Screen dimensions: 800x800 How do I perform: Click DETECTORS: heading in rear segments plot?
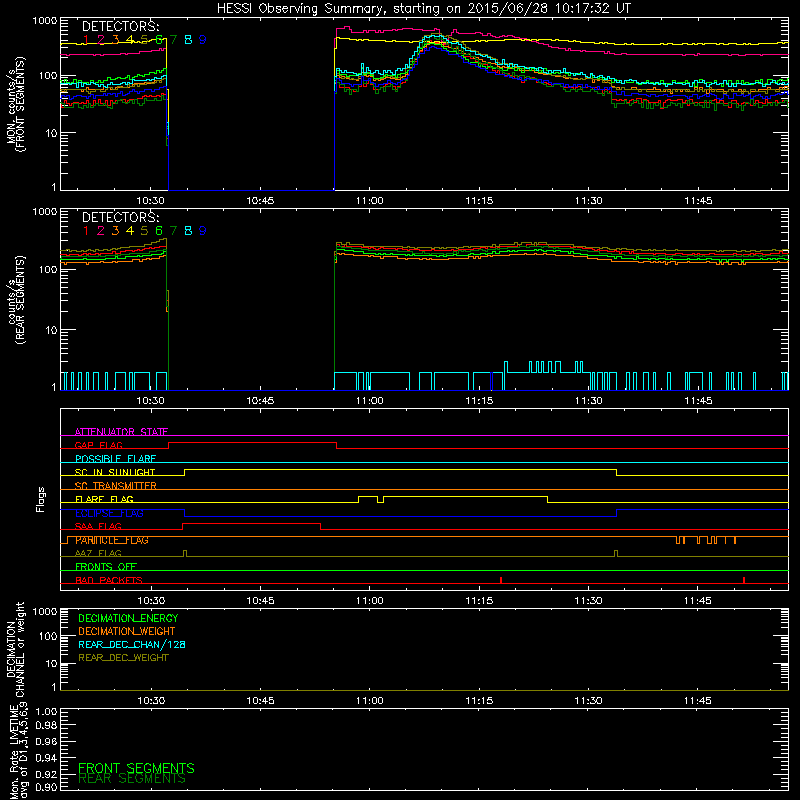tap(120, 217)
